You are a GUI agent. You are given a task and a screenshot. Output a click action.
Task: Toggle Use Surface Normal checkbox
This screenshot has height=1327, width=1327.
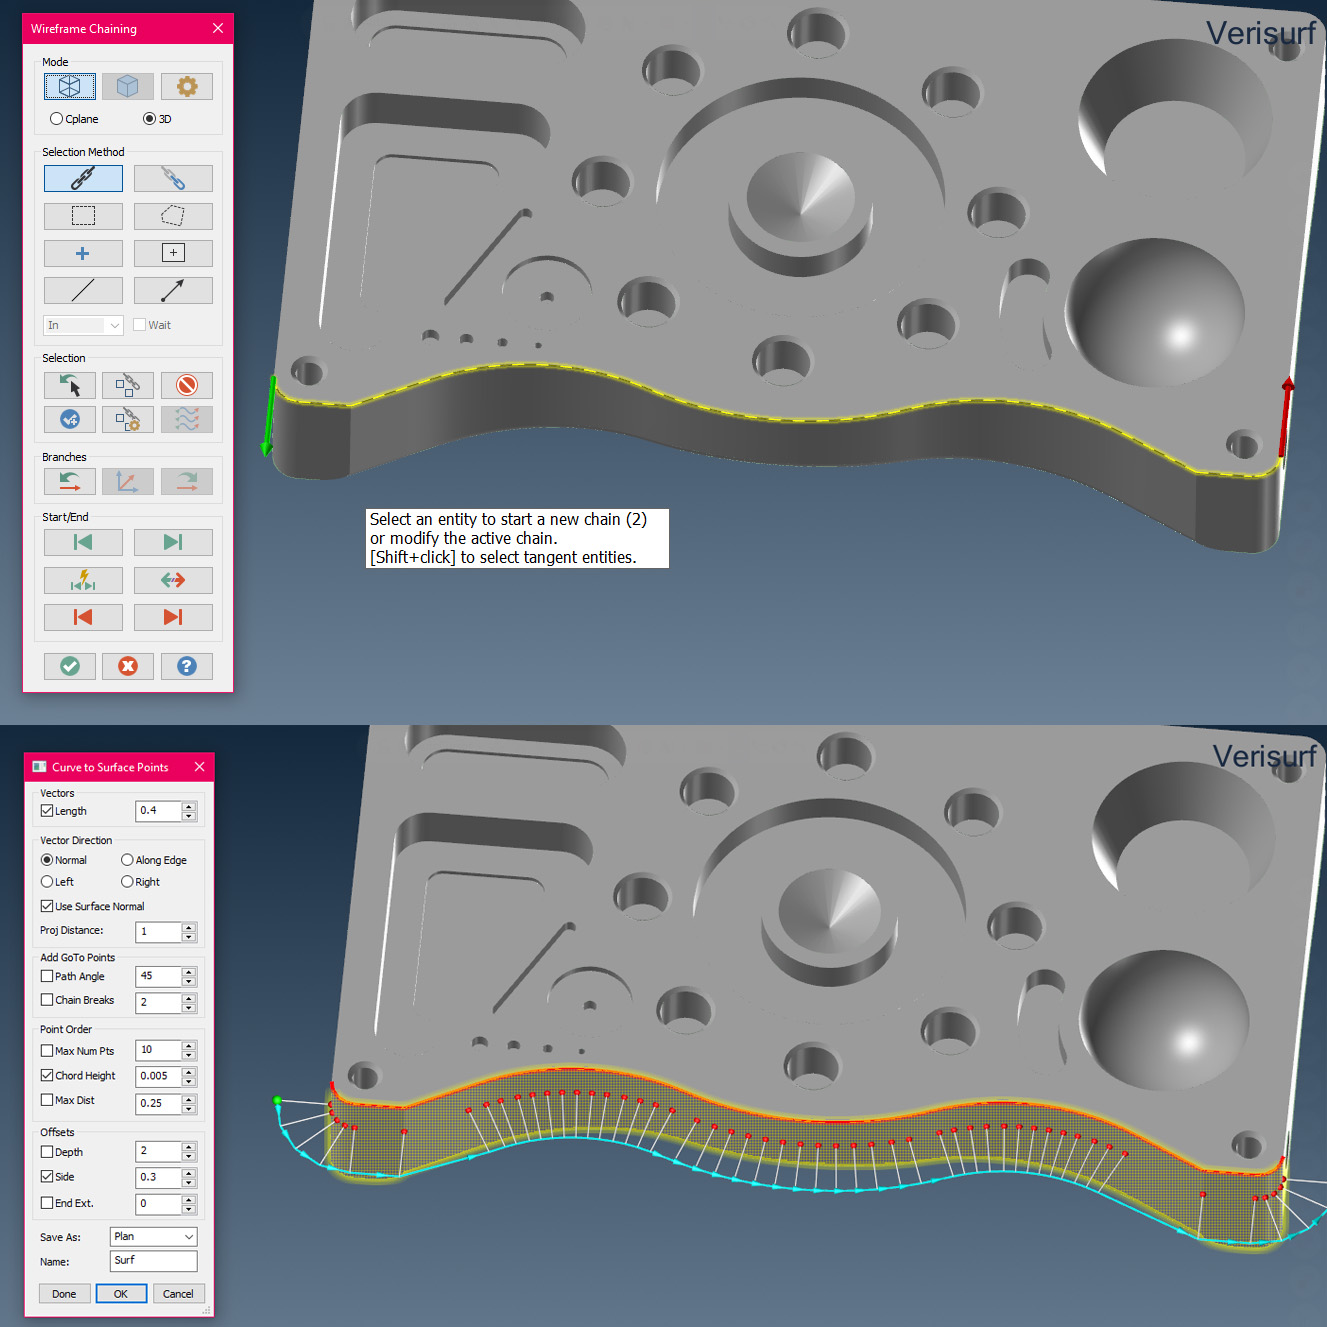coord(47,906)
